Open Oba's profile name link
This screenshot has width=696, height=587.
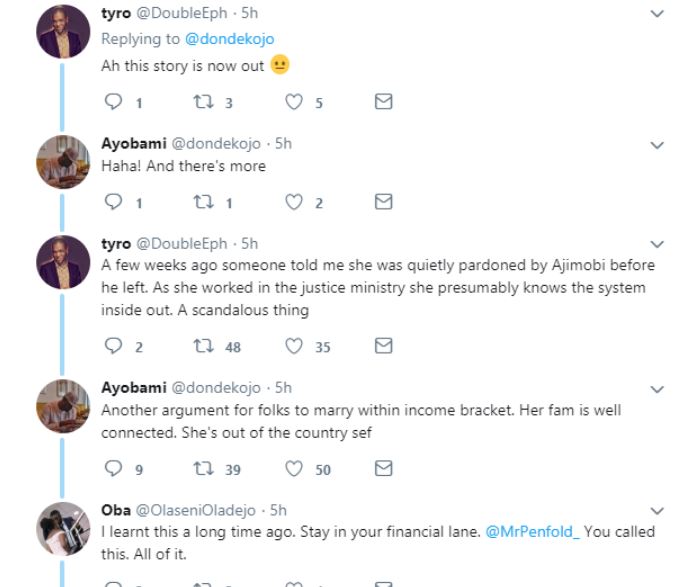coord(115,510)
